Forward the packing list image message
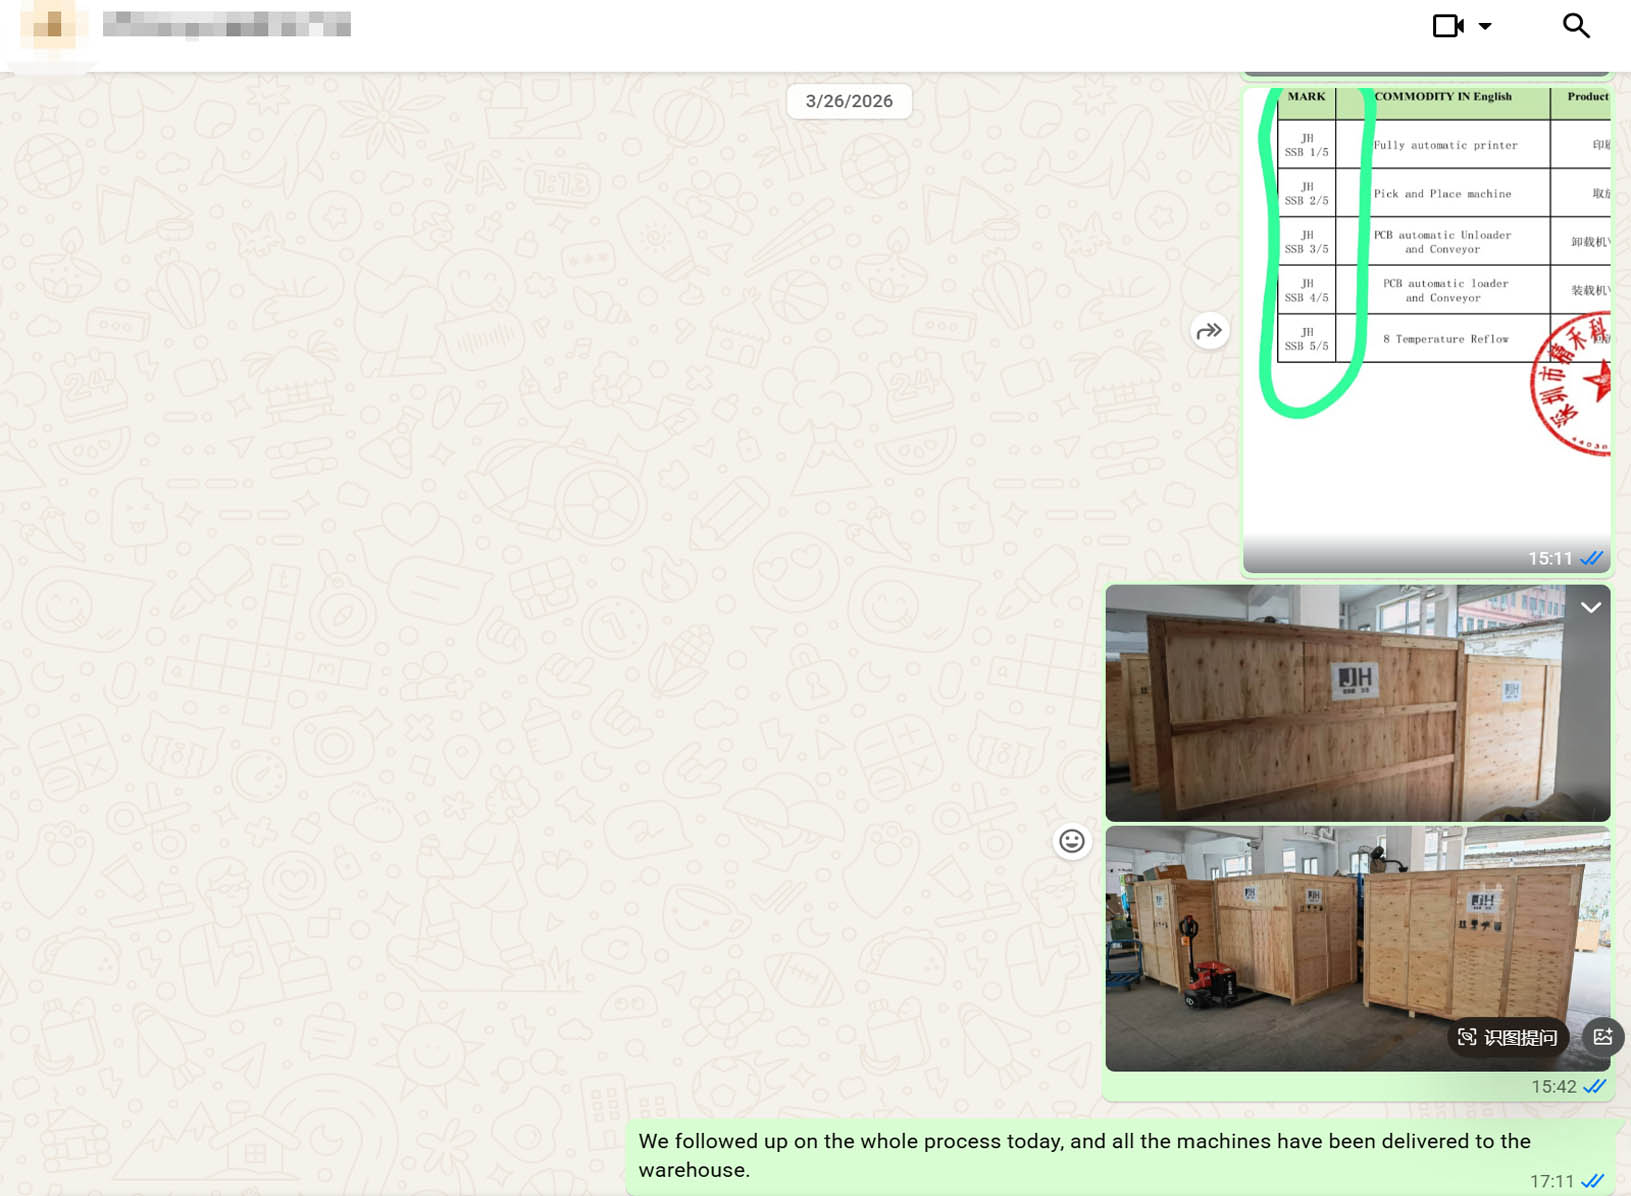This screenshot has width=1631, height=1196. coord(1209,331)
